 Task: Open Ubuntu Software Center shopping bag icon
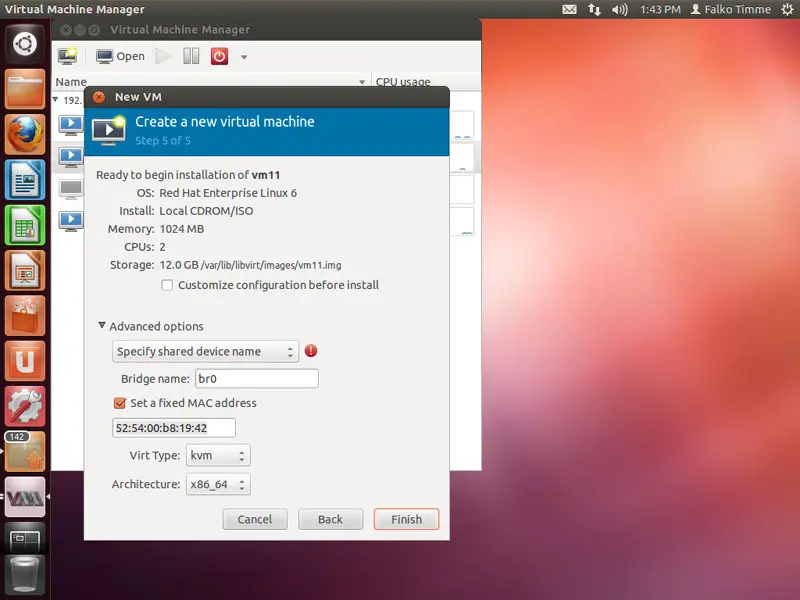[24, 316]
